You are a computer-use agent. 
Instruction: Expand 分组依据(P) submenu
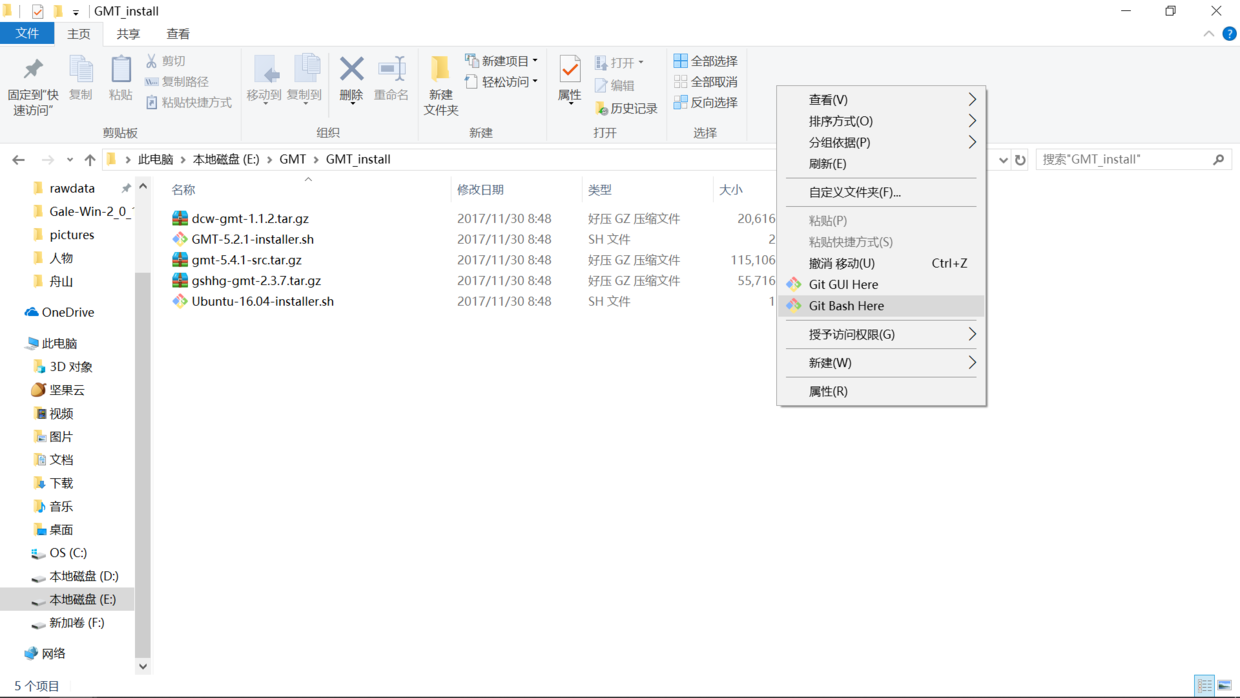[881, 142]
